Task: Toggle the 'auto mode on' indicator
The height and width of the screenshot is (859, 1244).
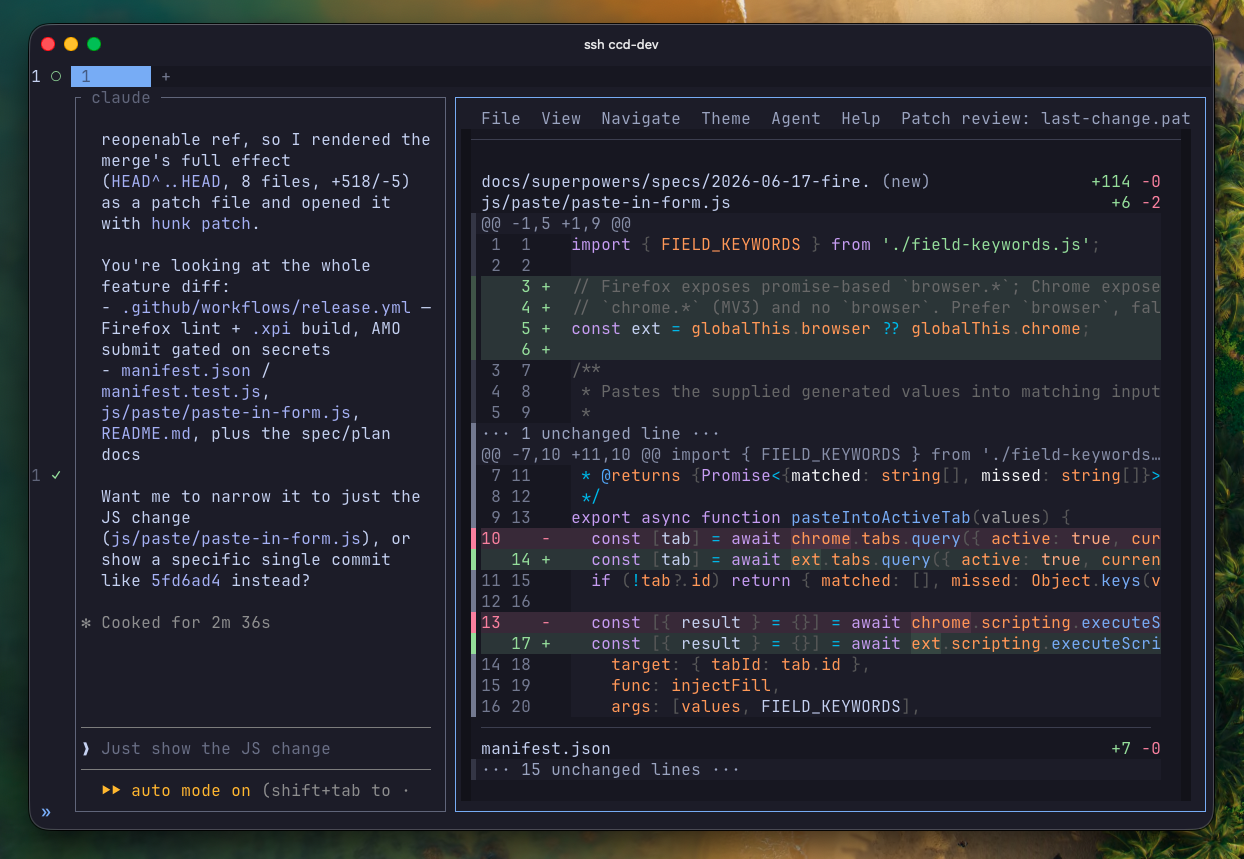Action: [191, 790]
